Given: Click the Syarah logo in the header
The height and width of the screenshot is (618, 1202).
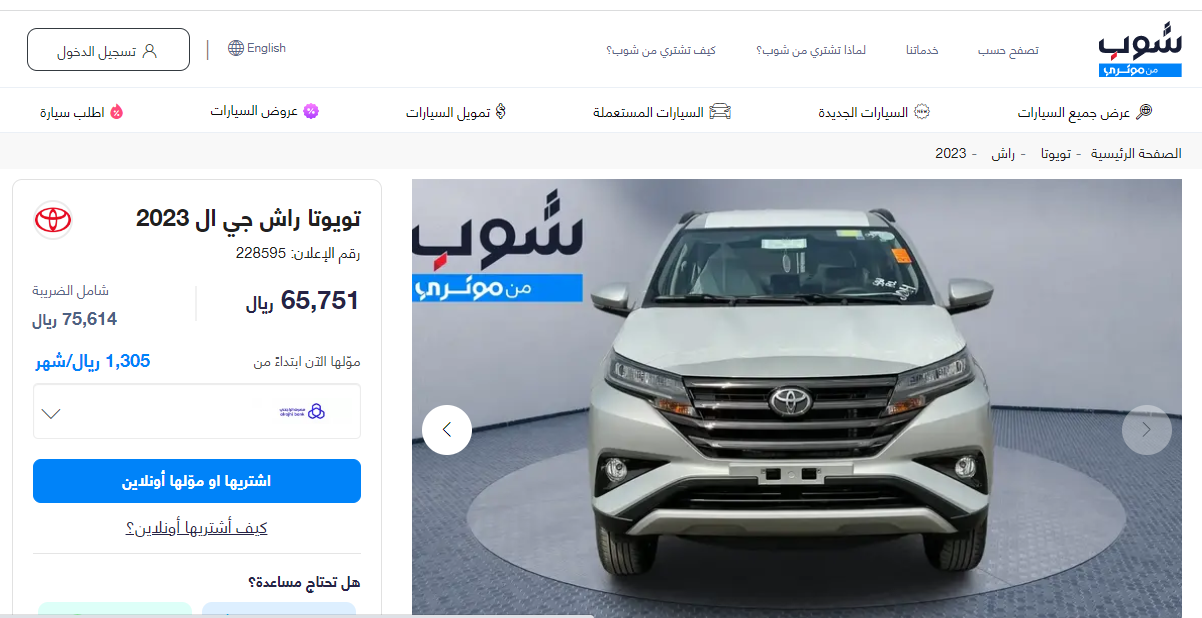Looking at the screenshot, I should point(1140,52).
